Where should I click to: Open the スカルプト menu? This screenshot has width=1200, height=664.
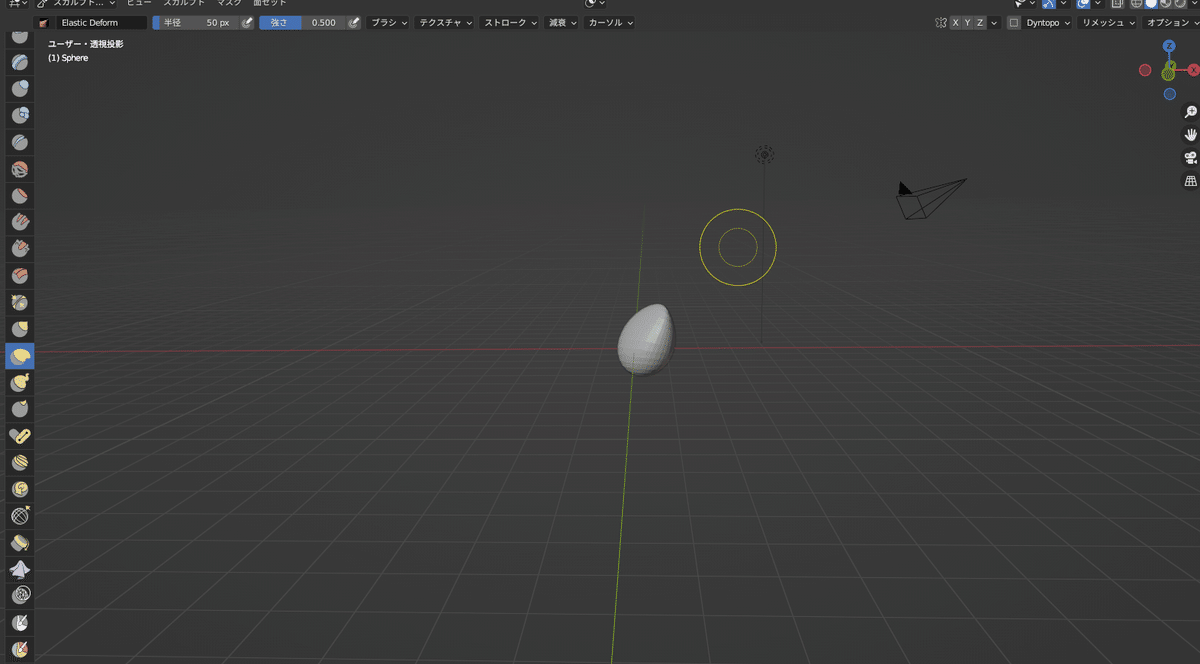pos(184,4)
